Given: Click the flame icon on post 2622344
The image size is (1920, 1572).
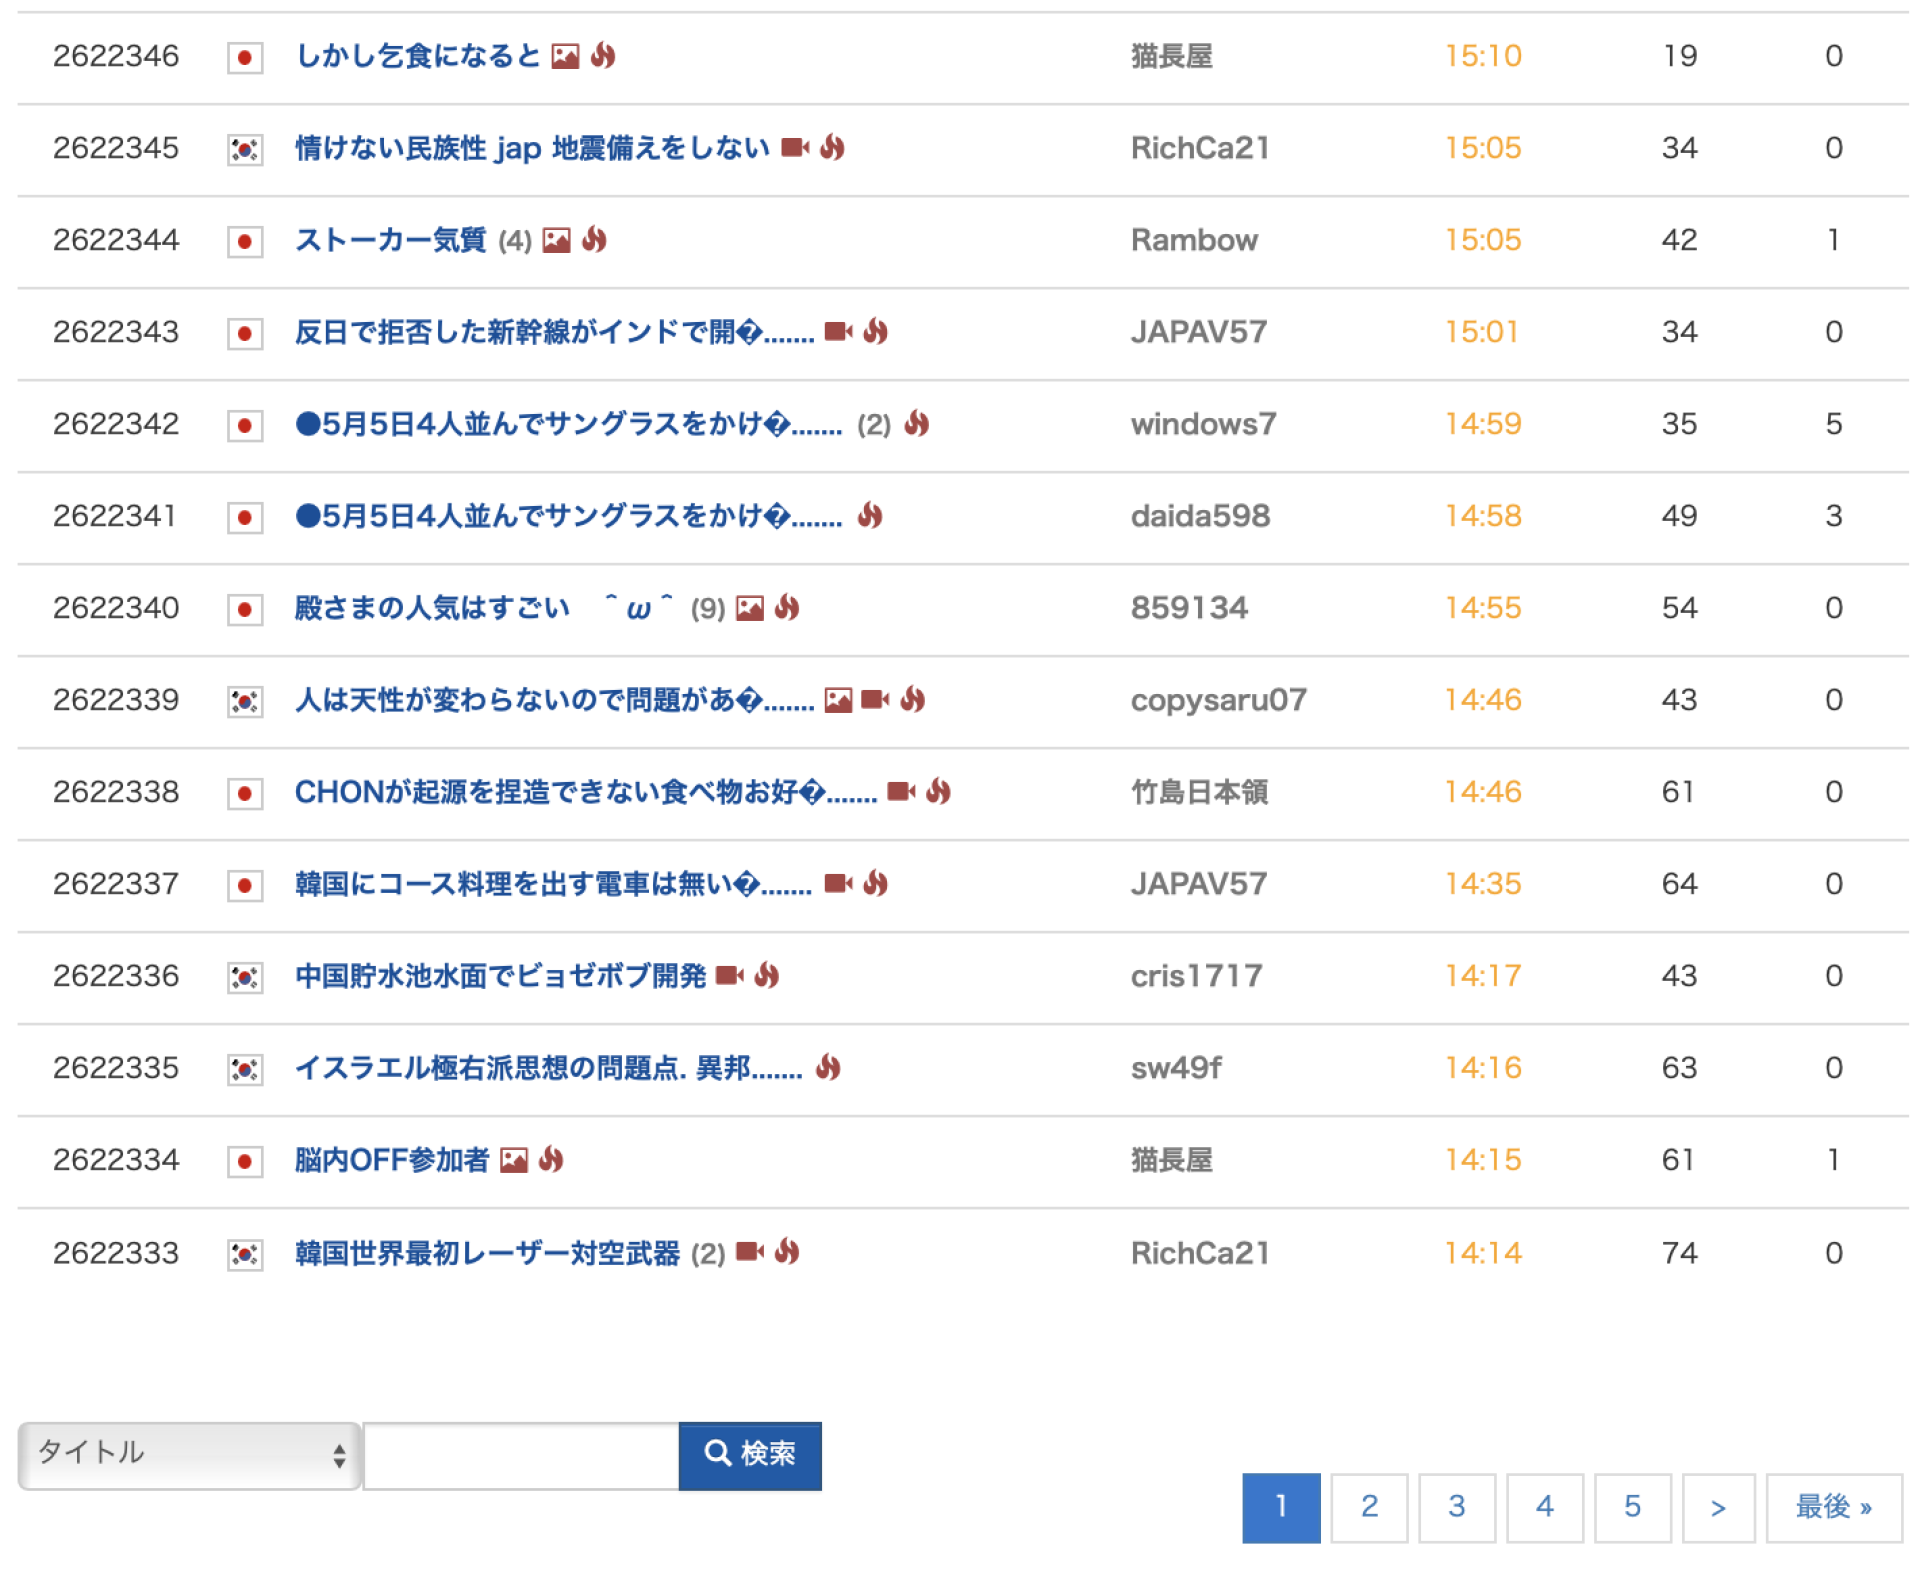Looking at the screenshot, I should click(x=595, y=240).
